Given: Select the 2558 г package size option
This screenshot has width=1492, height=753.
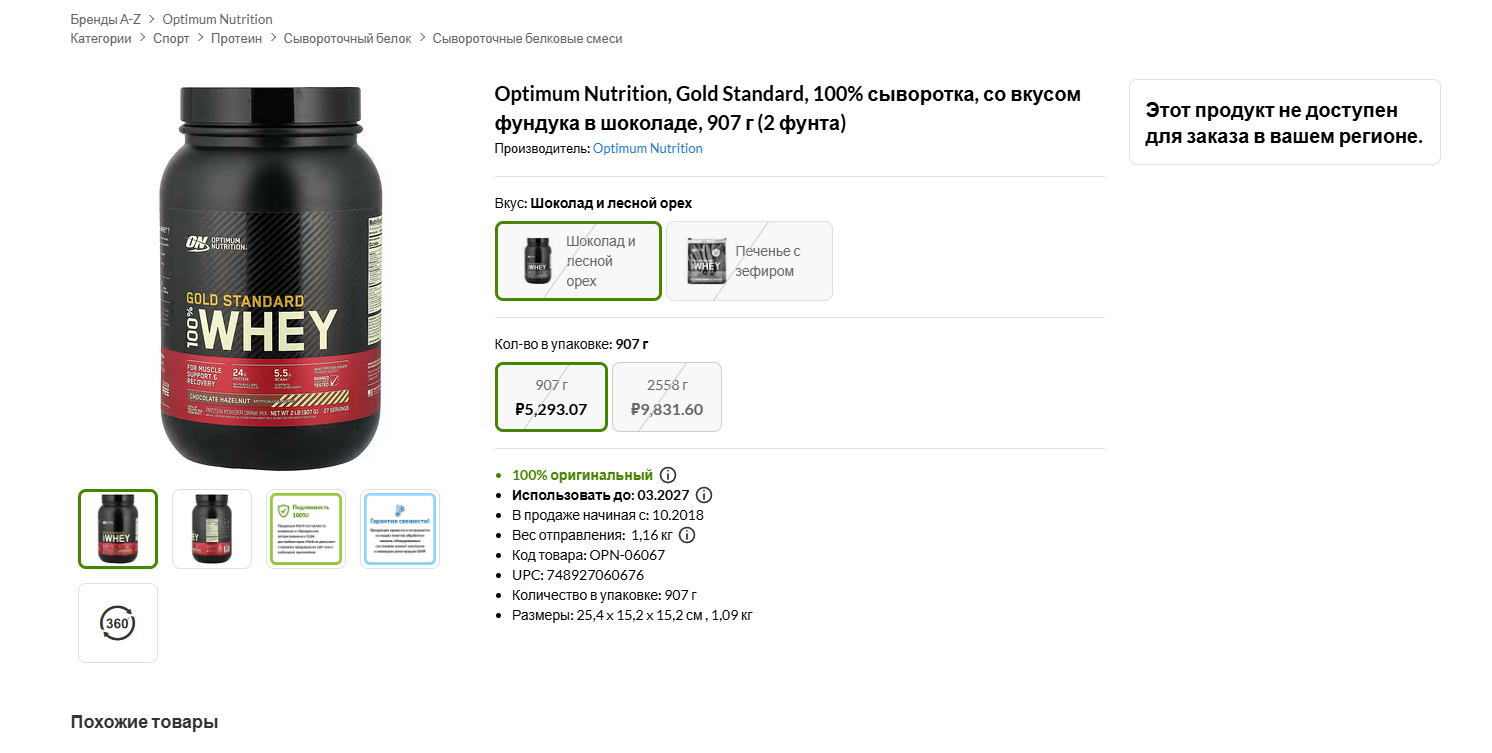Looking at the screenshot, I should click(x=667, y=397).
